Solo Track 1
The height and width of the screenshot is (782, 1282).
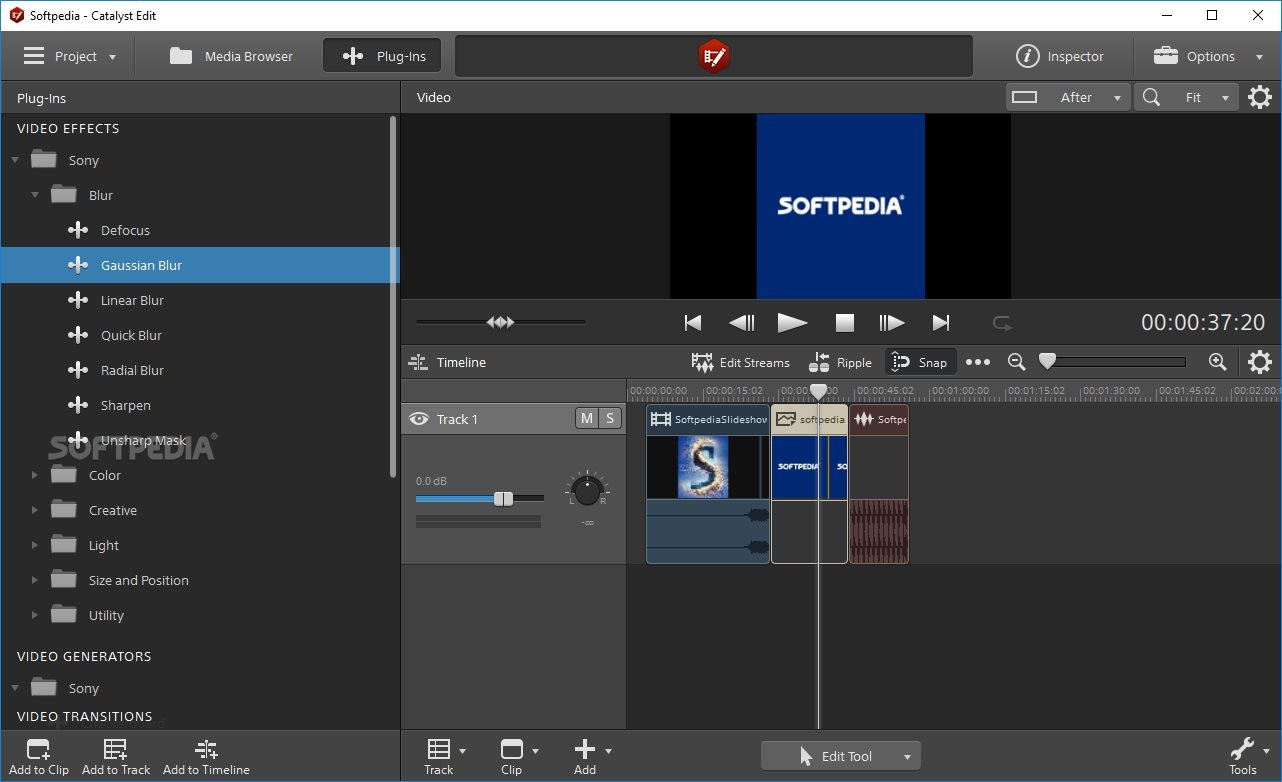[610, 418]
